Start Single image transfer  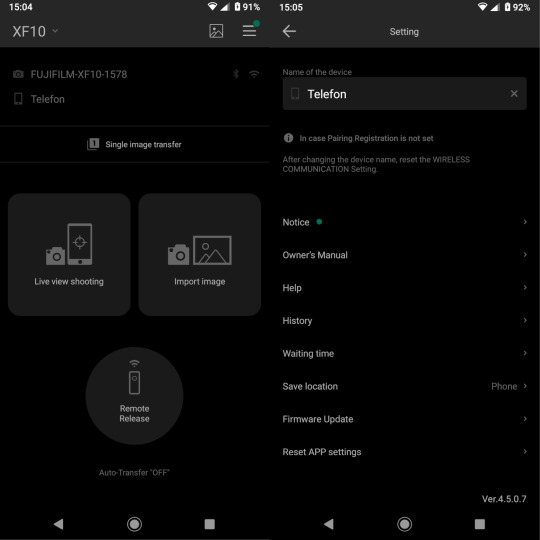[134, 144]
